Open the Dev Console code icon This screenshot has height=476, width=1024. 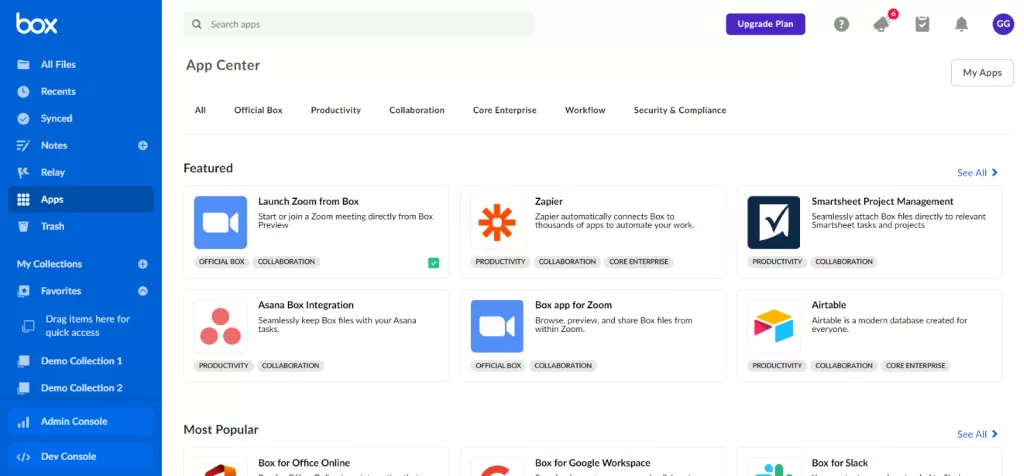(24, 457)
